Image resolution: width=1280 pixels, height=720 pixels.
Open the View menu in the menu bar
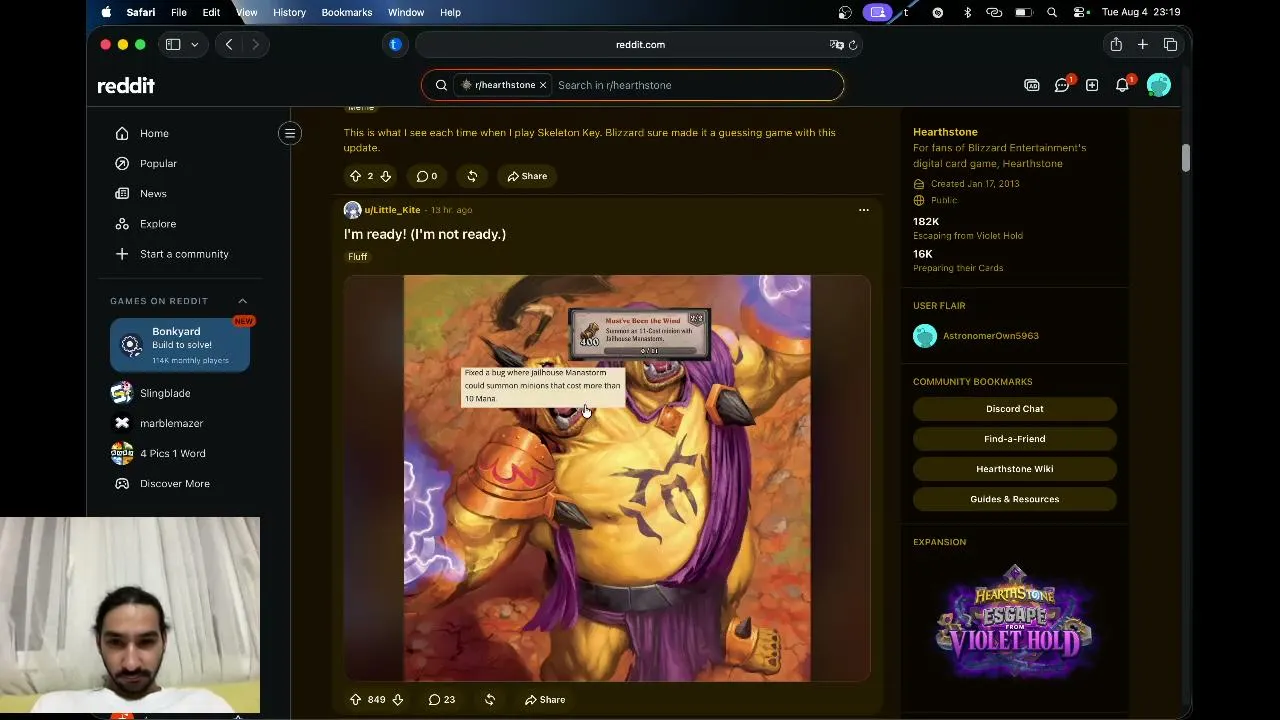246,12
